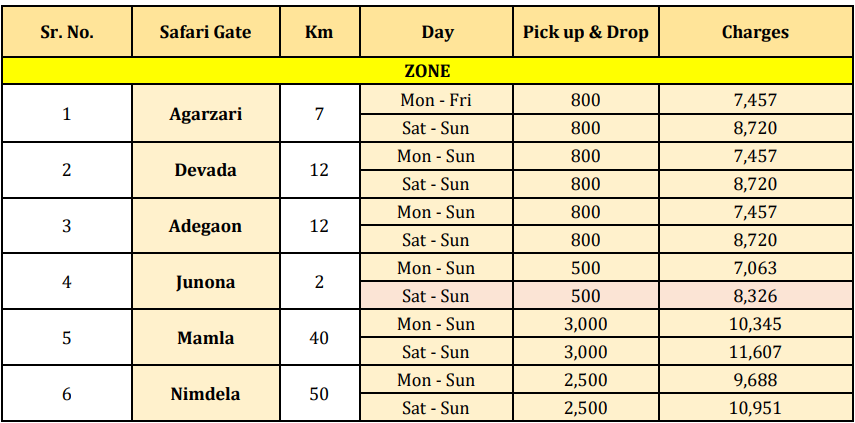The width and height of the screenshot is (855, 423).
Task: Select the Mamla gate cell
Action: coord(206,338)
